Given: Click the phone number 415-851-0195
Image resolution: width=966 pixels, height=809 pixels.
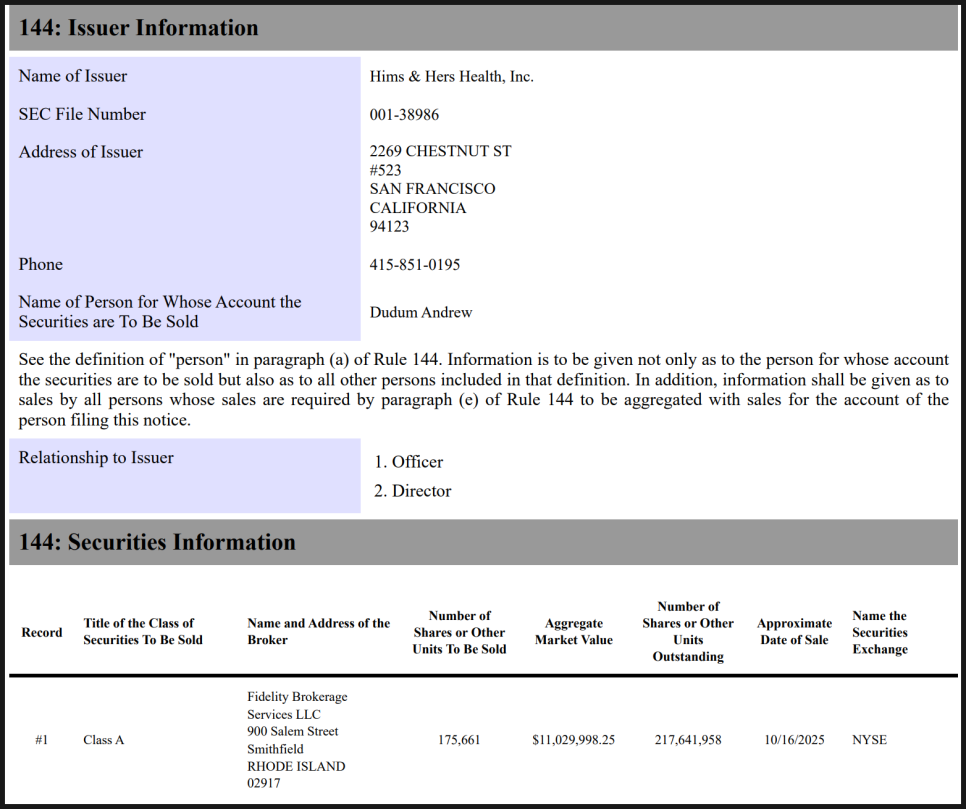Looking at the screenshot, I should coord(415,265).
